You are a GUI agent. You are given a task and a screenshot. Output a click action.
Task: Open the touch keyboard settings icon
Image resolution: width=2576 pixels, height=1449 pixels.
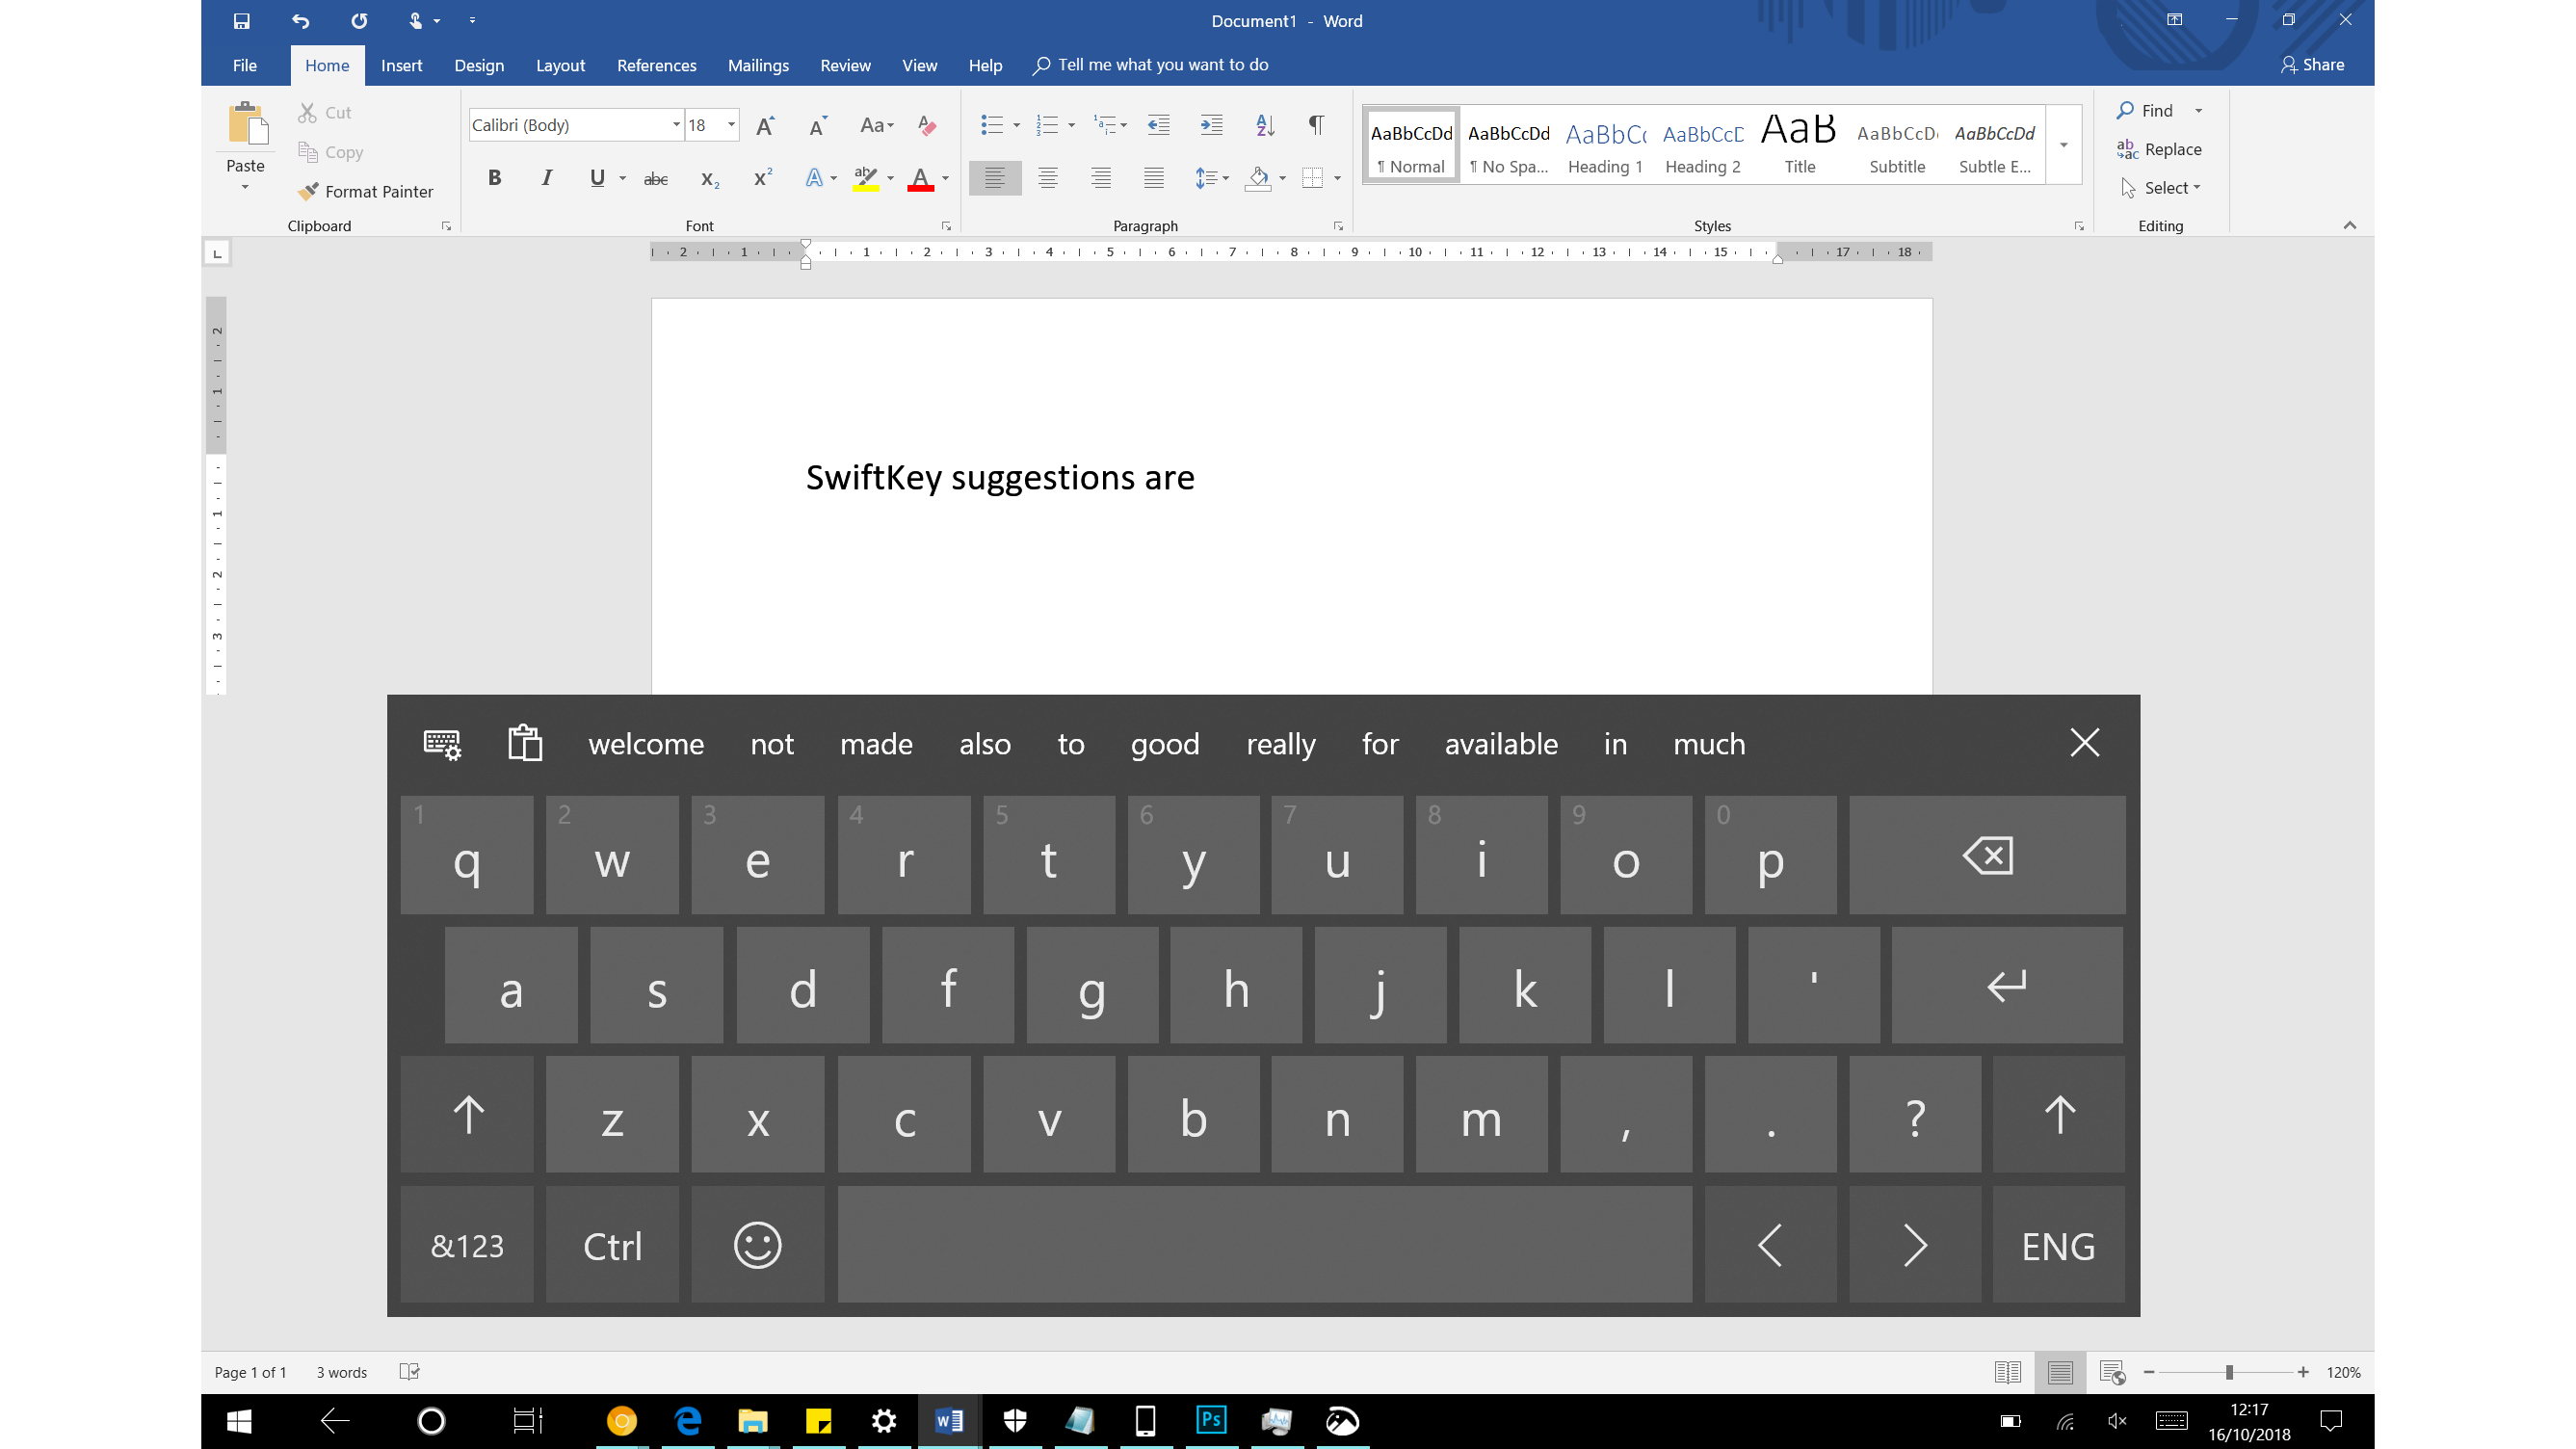click(442, 744)
